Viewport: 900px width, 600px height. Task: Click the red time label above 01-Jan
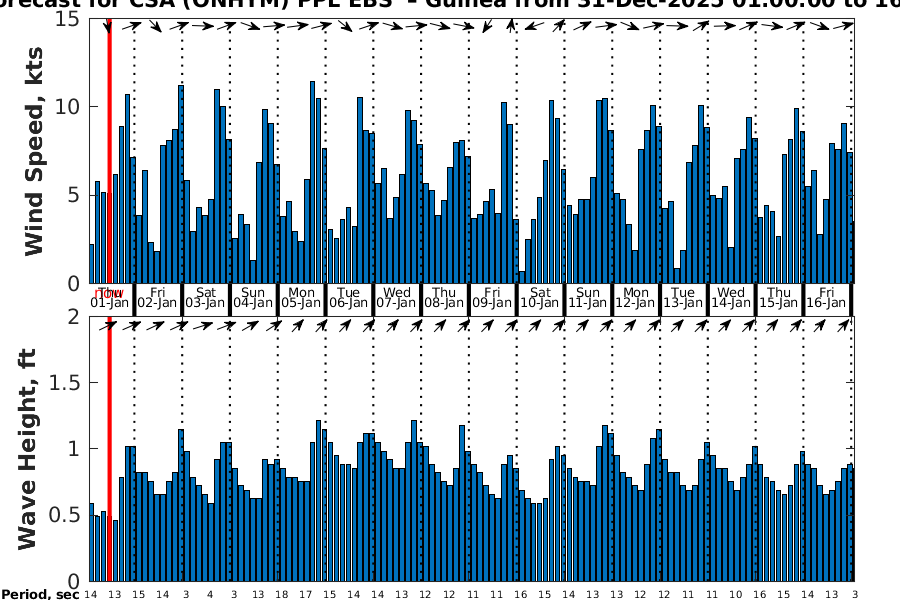pyautogui.click(x=109, y=293)
